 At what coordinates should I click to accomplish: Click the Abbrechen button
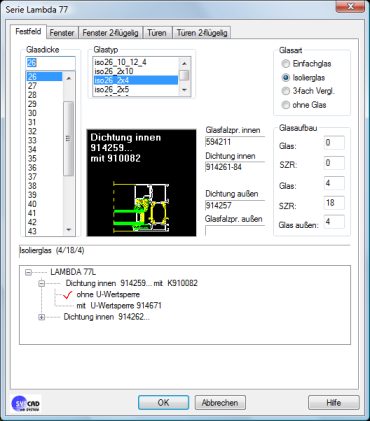tap(220, 403)
